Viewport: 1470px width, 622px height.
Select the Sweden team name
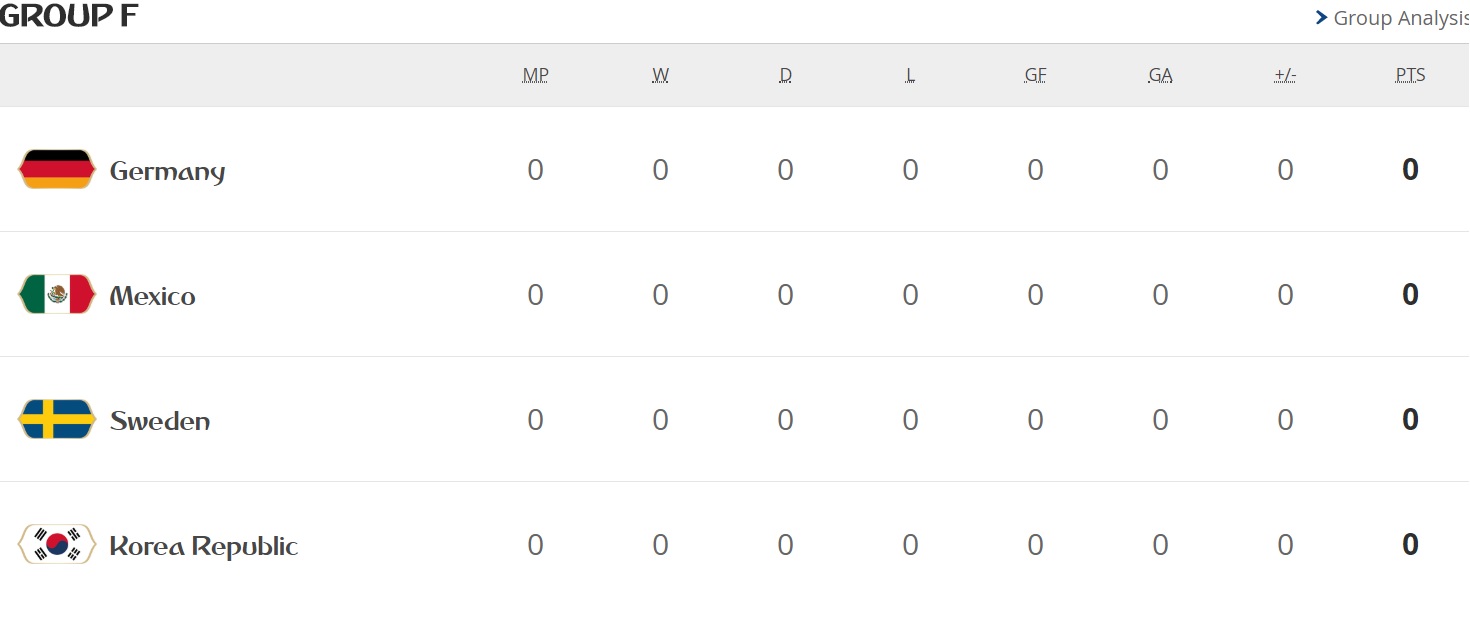click(160, 421)
